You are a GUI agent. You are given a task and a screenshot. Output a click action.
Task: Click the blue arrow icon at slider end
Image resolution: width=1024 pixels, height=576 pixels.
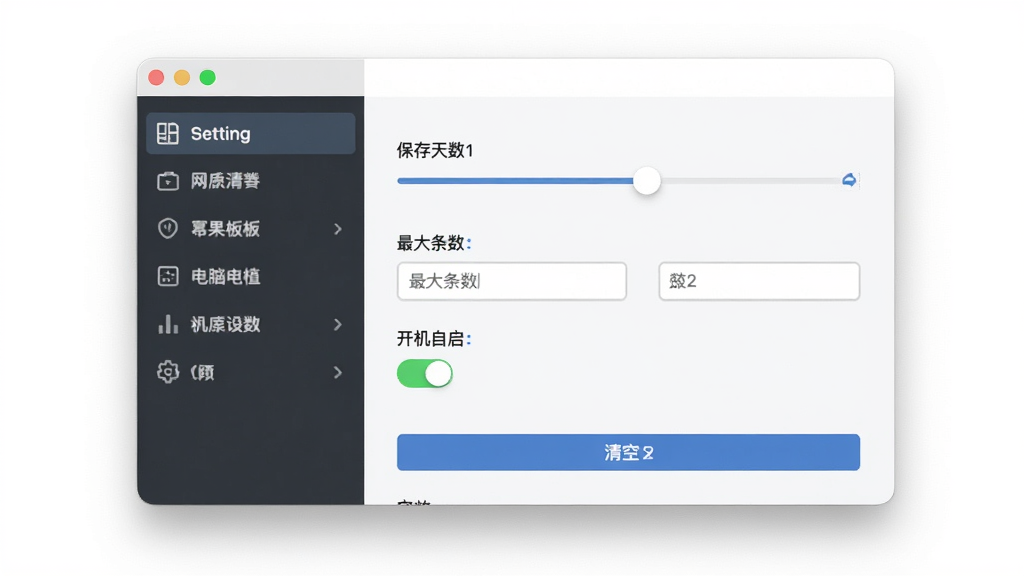[x=849, y=180]
